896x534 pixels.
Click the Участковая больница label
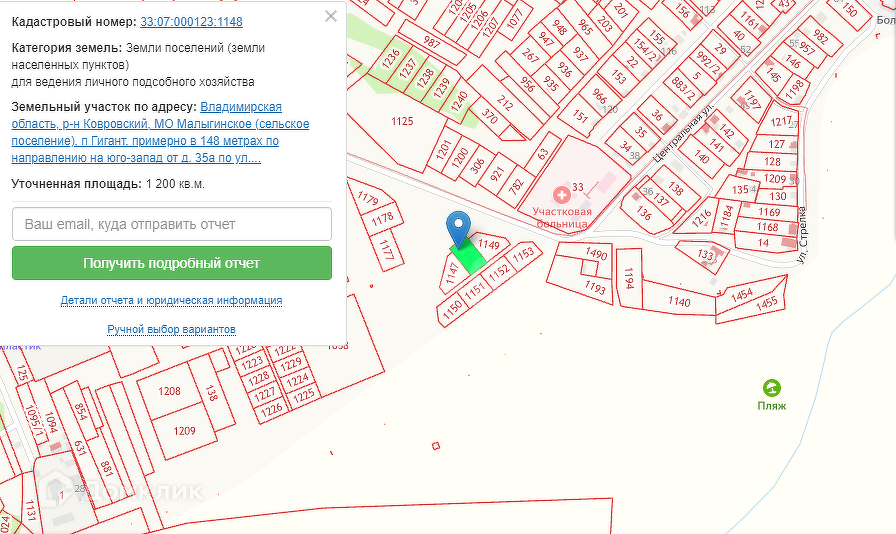click(x=562, y=217)
